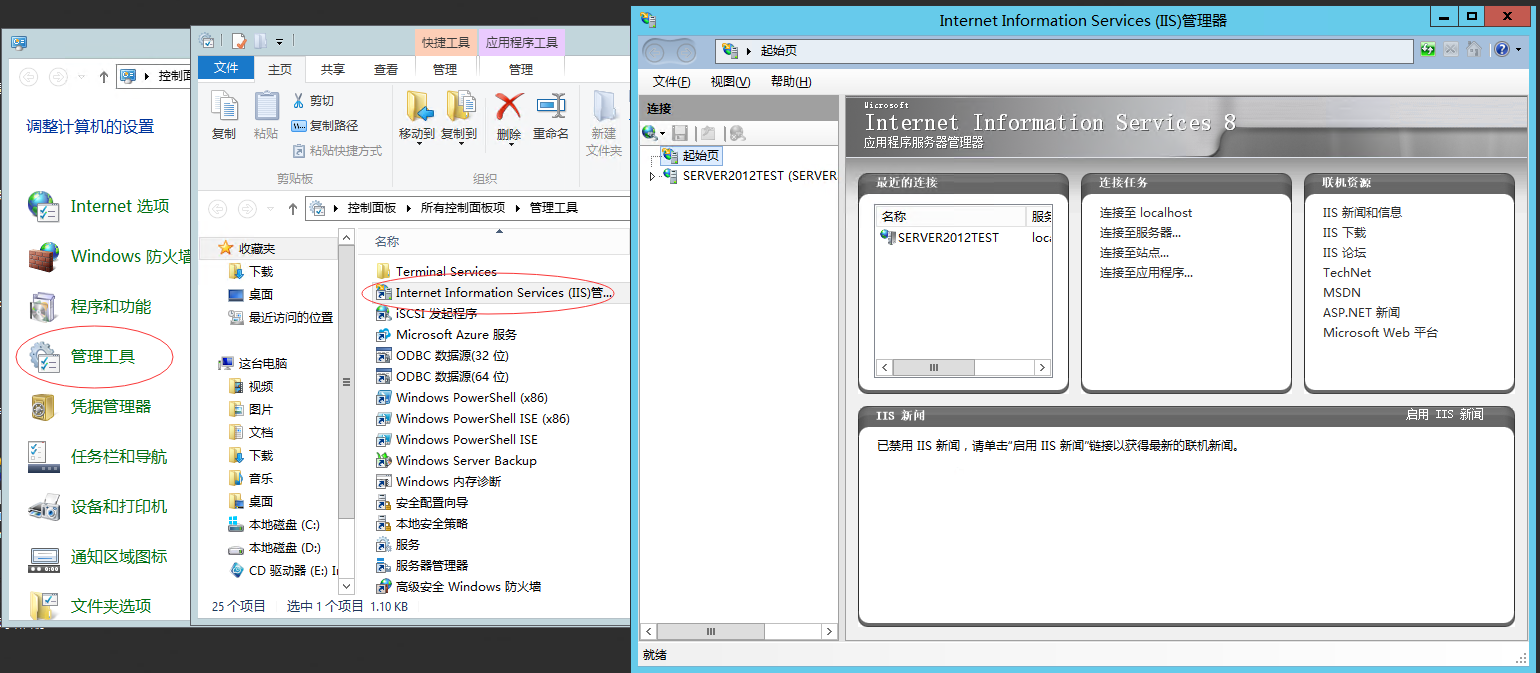
Task: Open the Windows PowerShell ISE shortcut
Action: click(466, 440)
